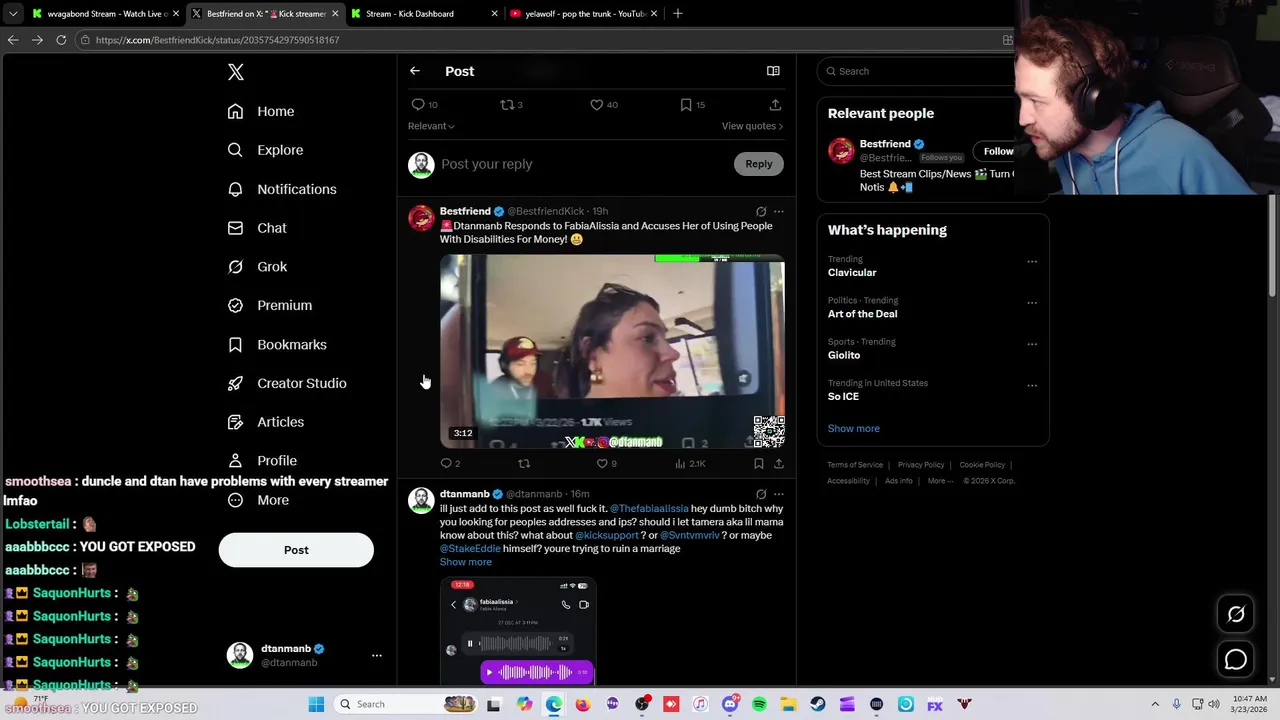
Task: Open the voice message screenshot image
Action: [518, 632]
